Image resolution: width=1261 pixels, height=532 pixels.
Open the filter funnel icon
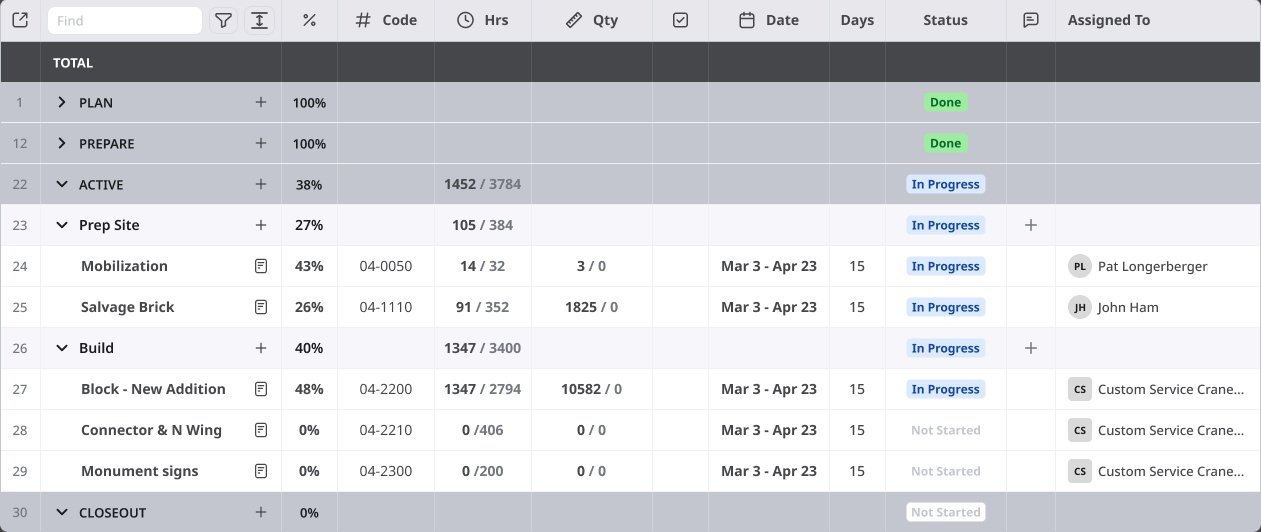point(224,20)
